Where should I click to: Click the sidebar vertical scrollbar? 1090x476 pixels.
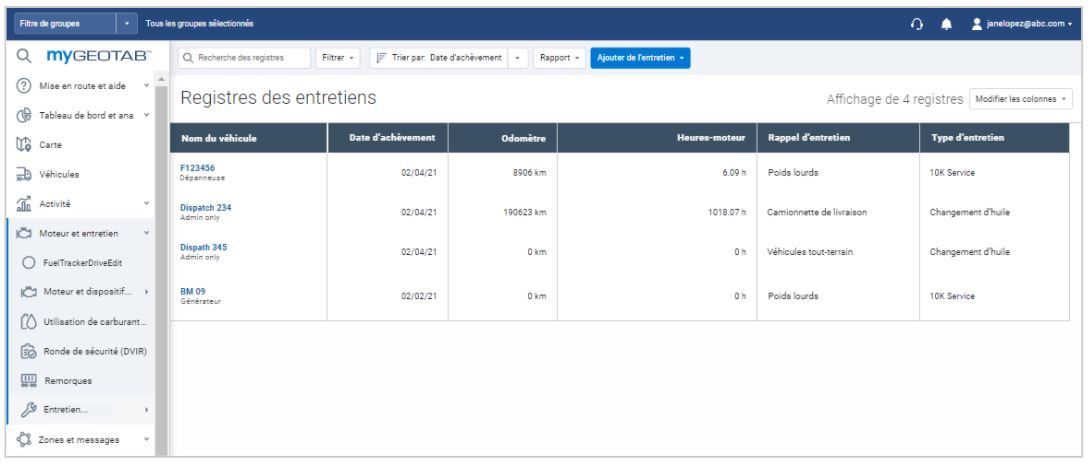point(160,250)
